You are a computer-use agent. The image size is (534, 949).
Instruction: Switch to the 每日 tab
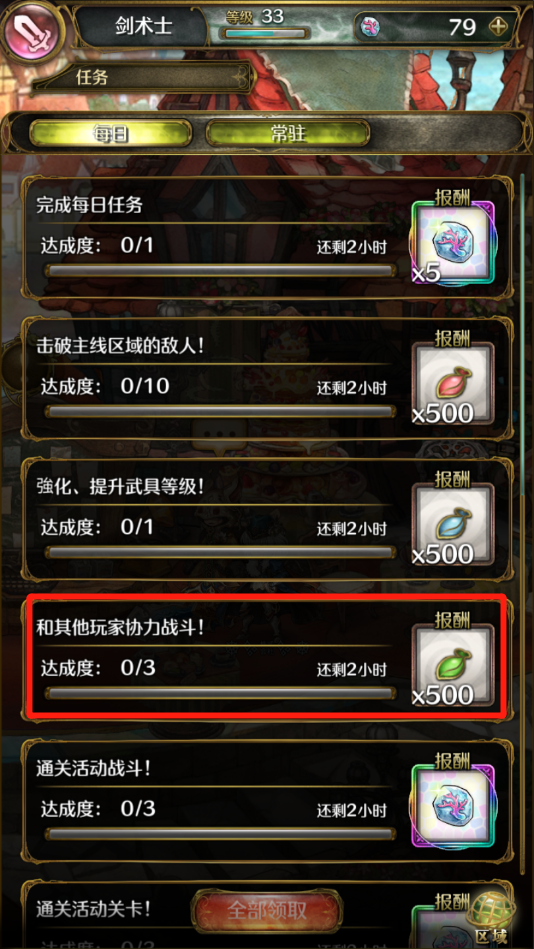pos(110,134)
